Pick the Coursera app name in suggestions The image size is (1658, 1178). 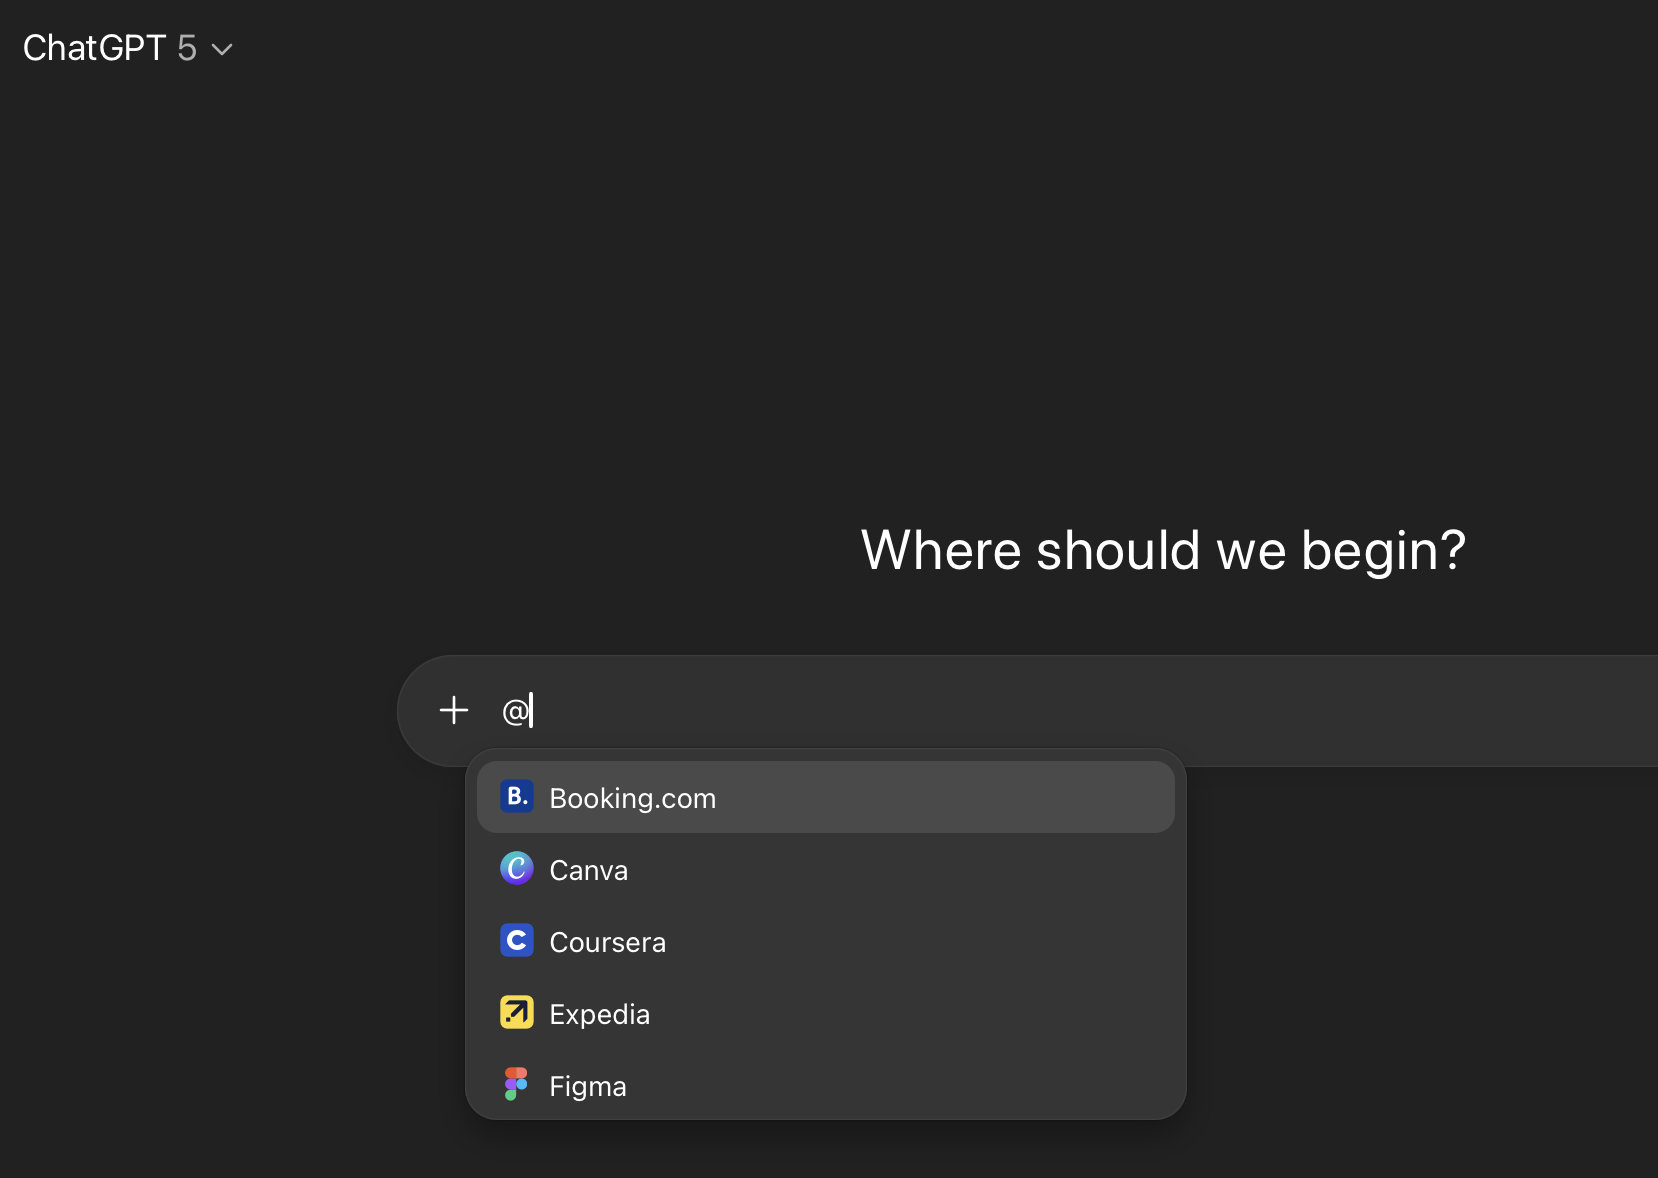coord(607,942)
